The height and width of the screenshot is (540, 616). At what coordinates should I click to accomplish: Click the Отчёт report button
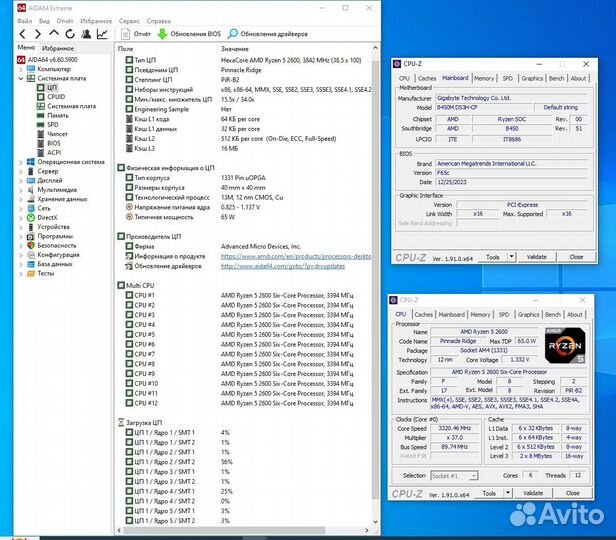tap(136, 34)
